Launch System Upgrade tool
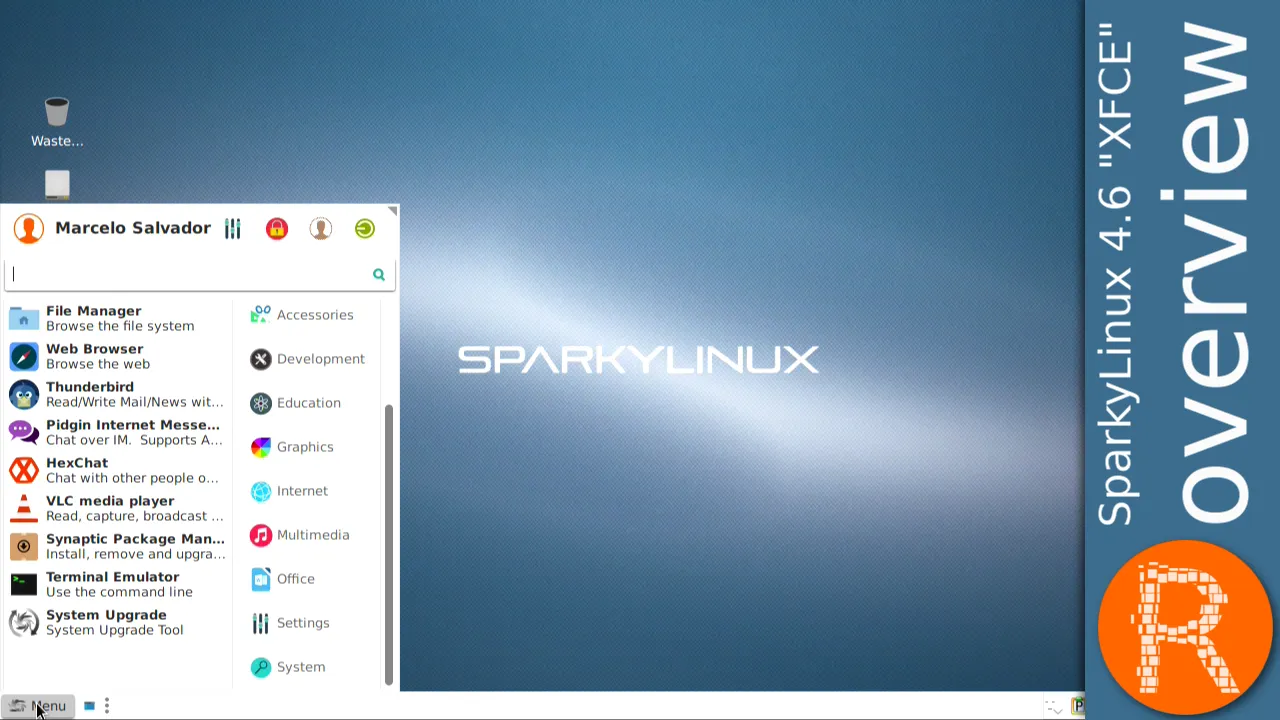 coord(117,622)
